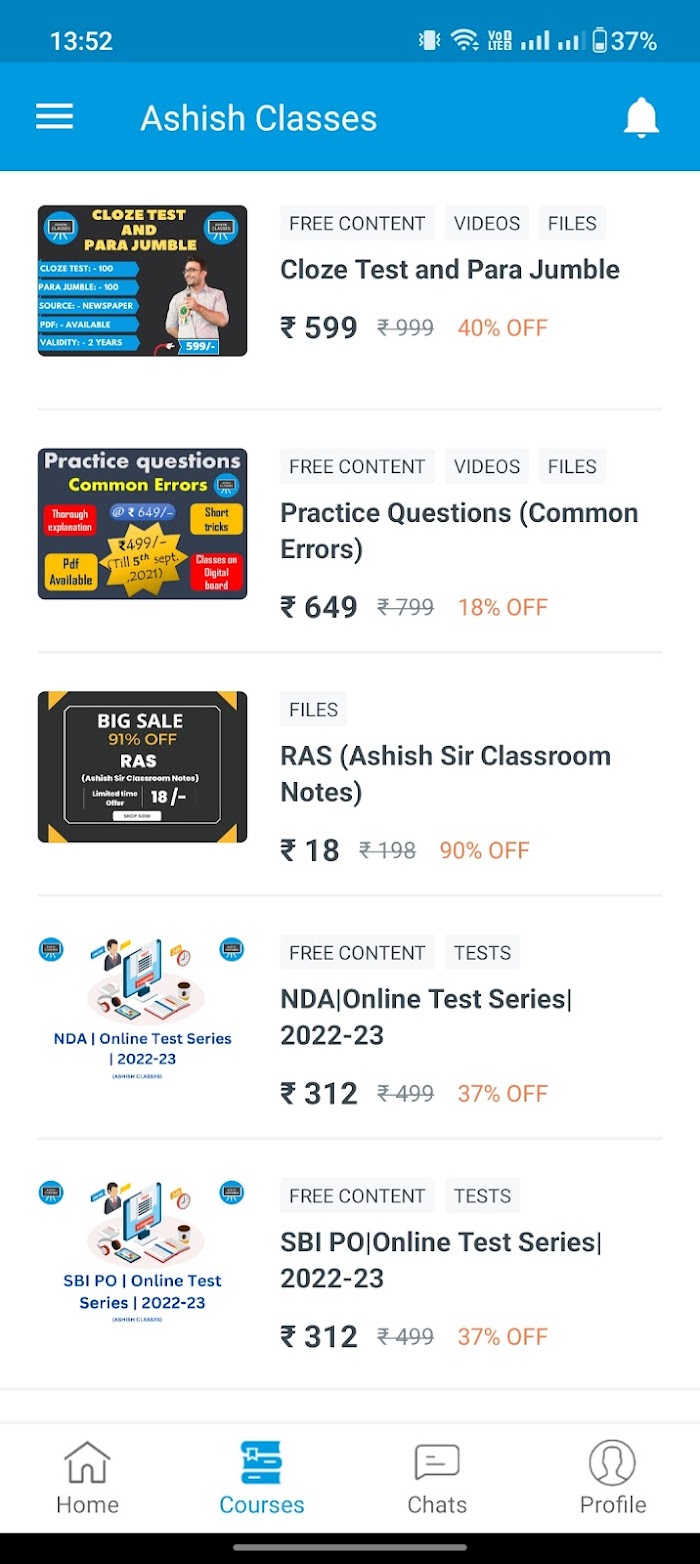Image resolution: width=700 pixels, height=1564 pixels.
Task: Tap the notification bell icon
Action: [x=641, y=118]
